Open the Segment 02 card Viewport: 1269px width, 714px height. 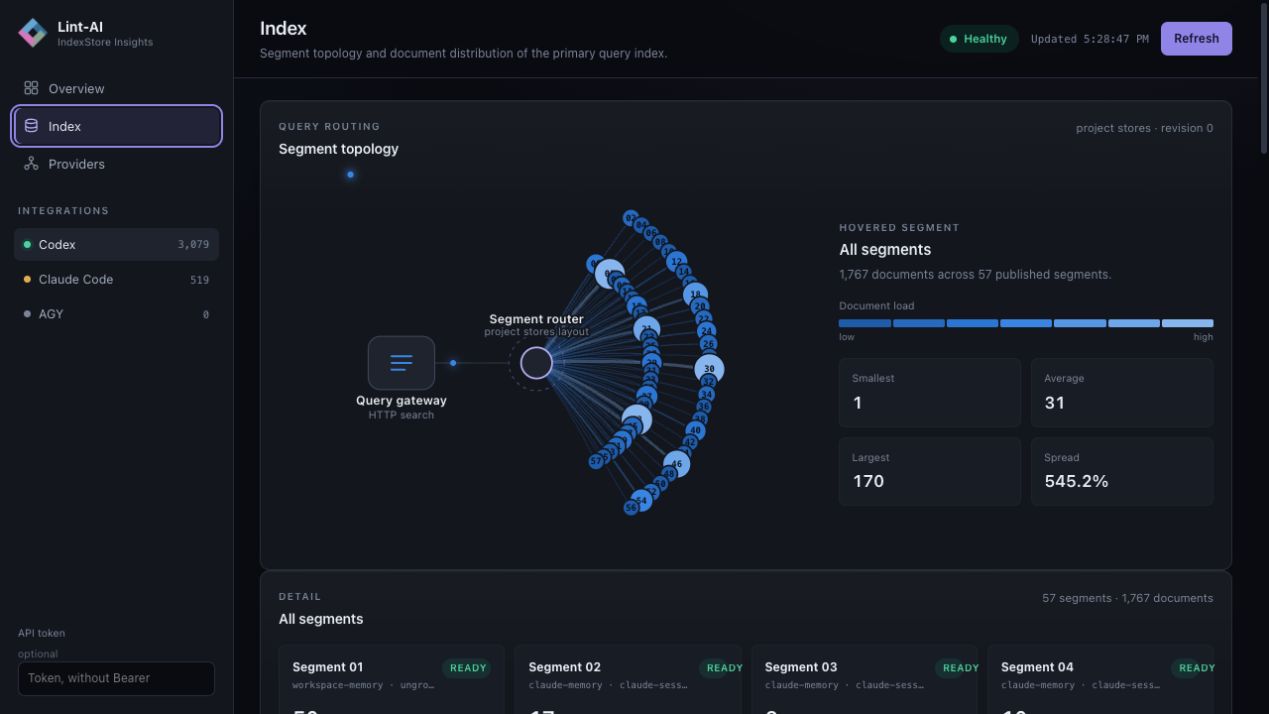pos(627,679)
